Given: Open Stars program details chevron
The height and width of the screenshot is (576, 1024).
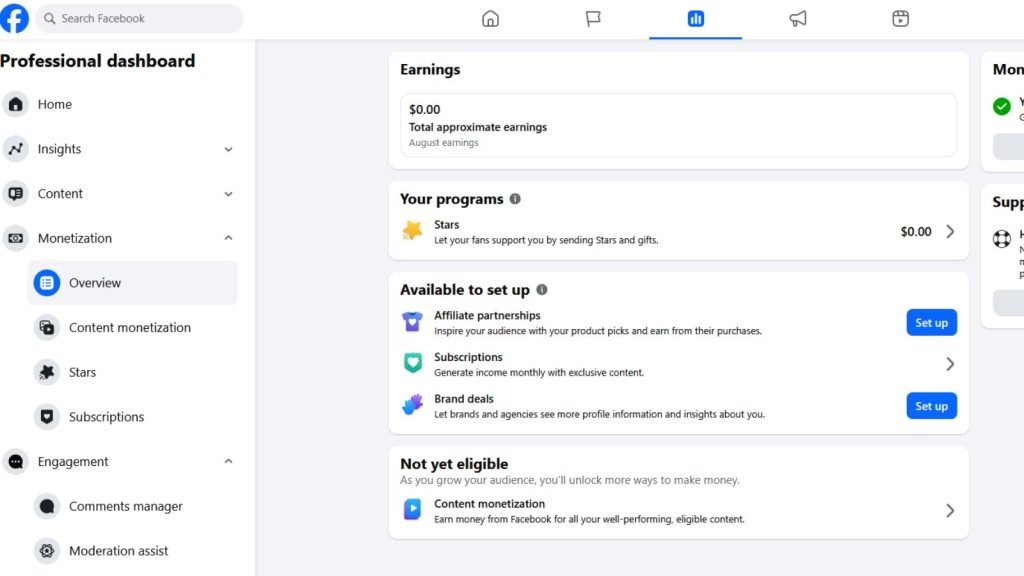Looking at the screenshot, I should tap(950, 231).
